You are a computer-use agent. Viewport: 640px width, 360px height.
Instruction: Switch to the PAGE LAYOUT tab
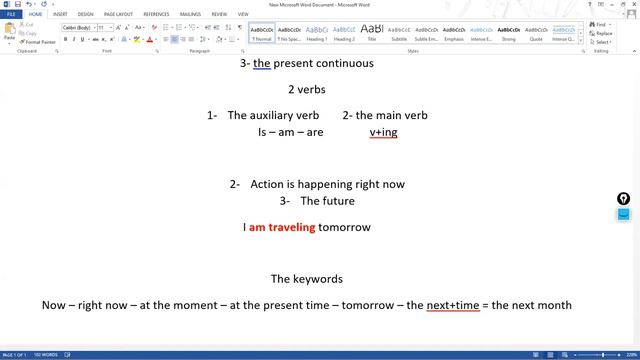coord(118,14)
